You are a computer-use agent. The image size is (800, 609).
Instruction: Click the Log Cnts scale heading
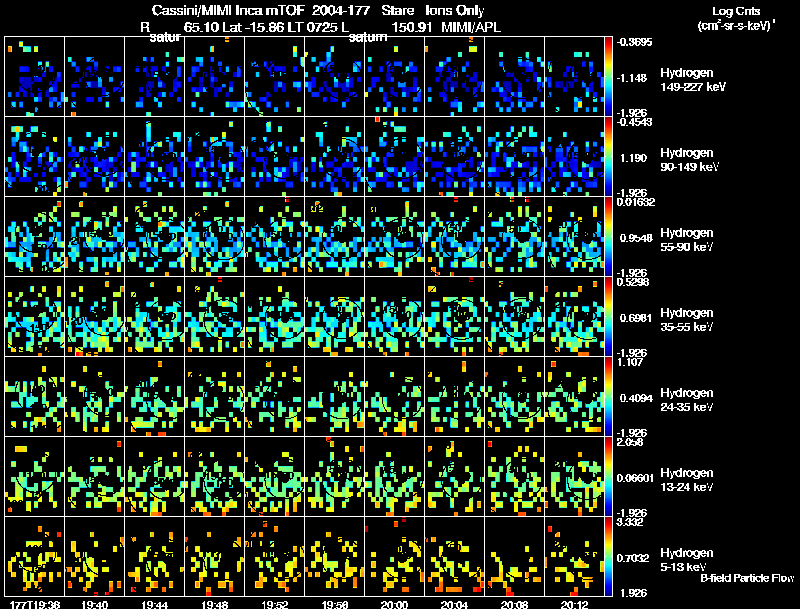pyautogui.click(x=736, y=11)
